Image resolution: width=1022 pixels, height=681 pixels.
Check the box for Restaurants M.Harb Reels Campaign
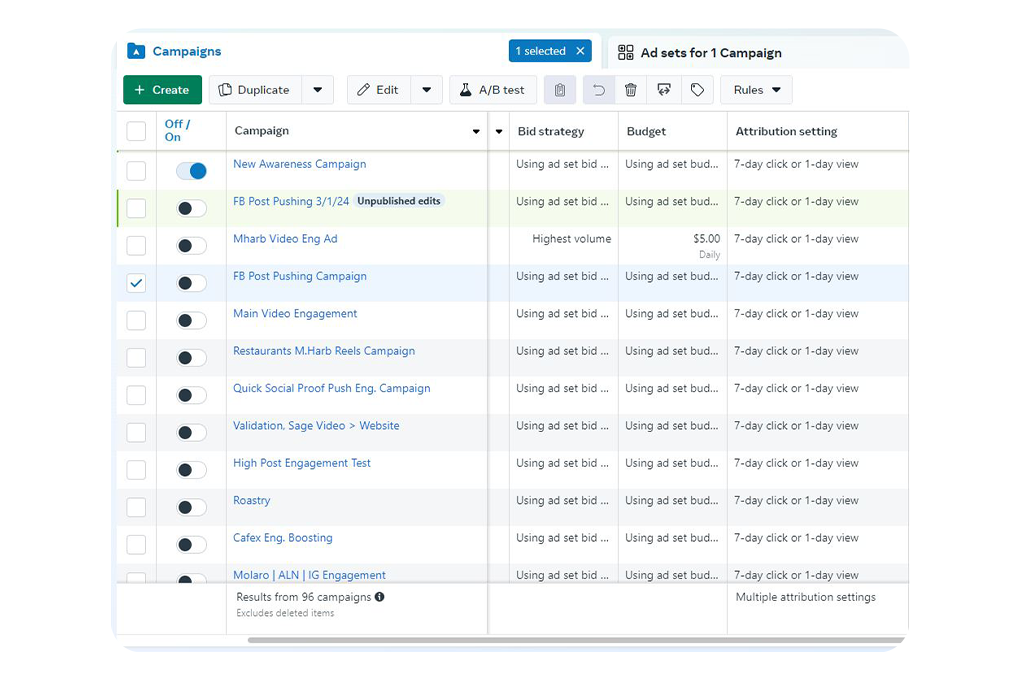pos(136,358)
